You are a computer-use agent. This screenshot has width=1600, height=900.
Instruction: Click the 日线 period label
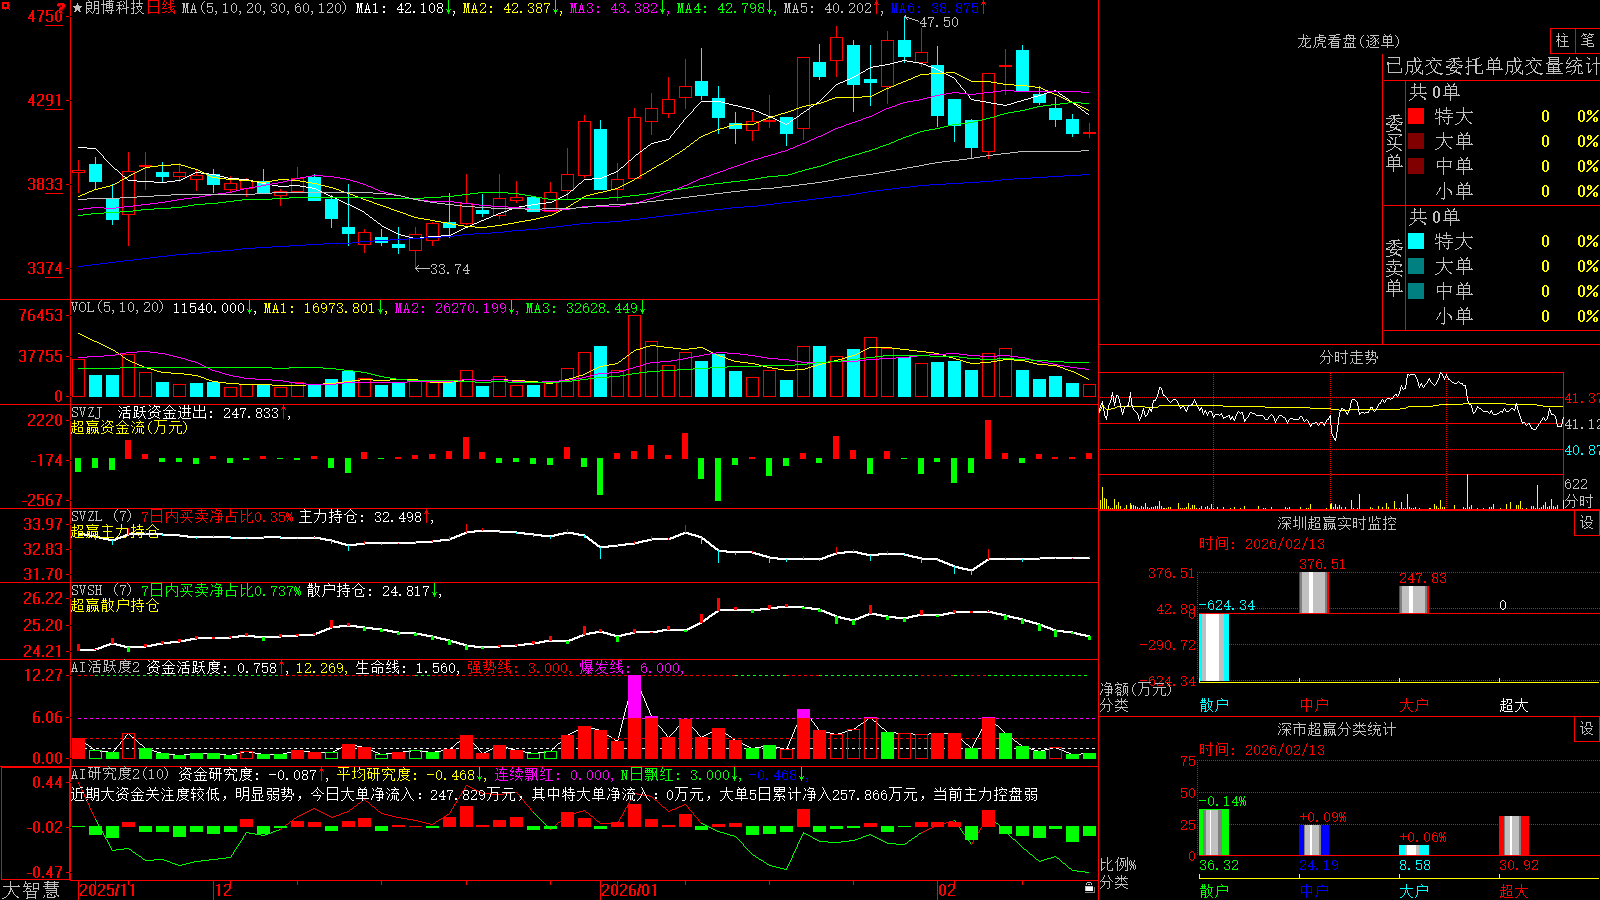point(161,8)
